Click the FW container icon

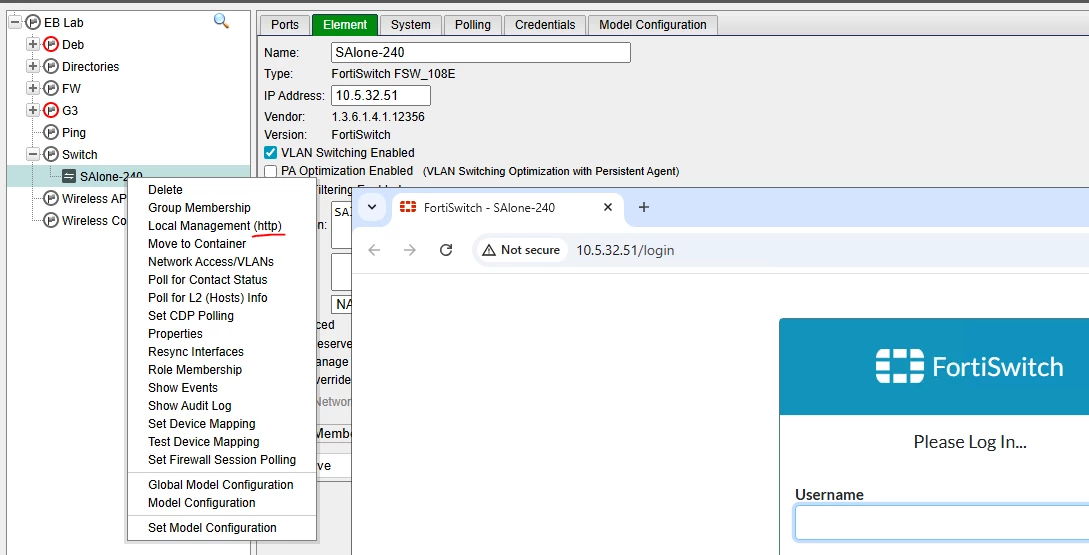[51, 88]
